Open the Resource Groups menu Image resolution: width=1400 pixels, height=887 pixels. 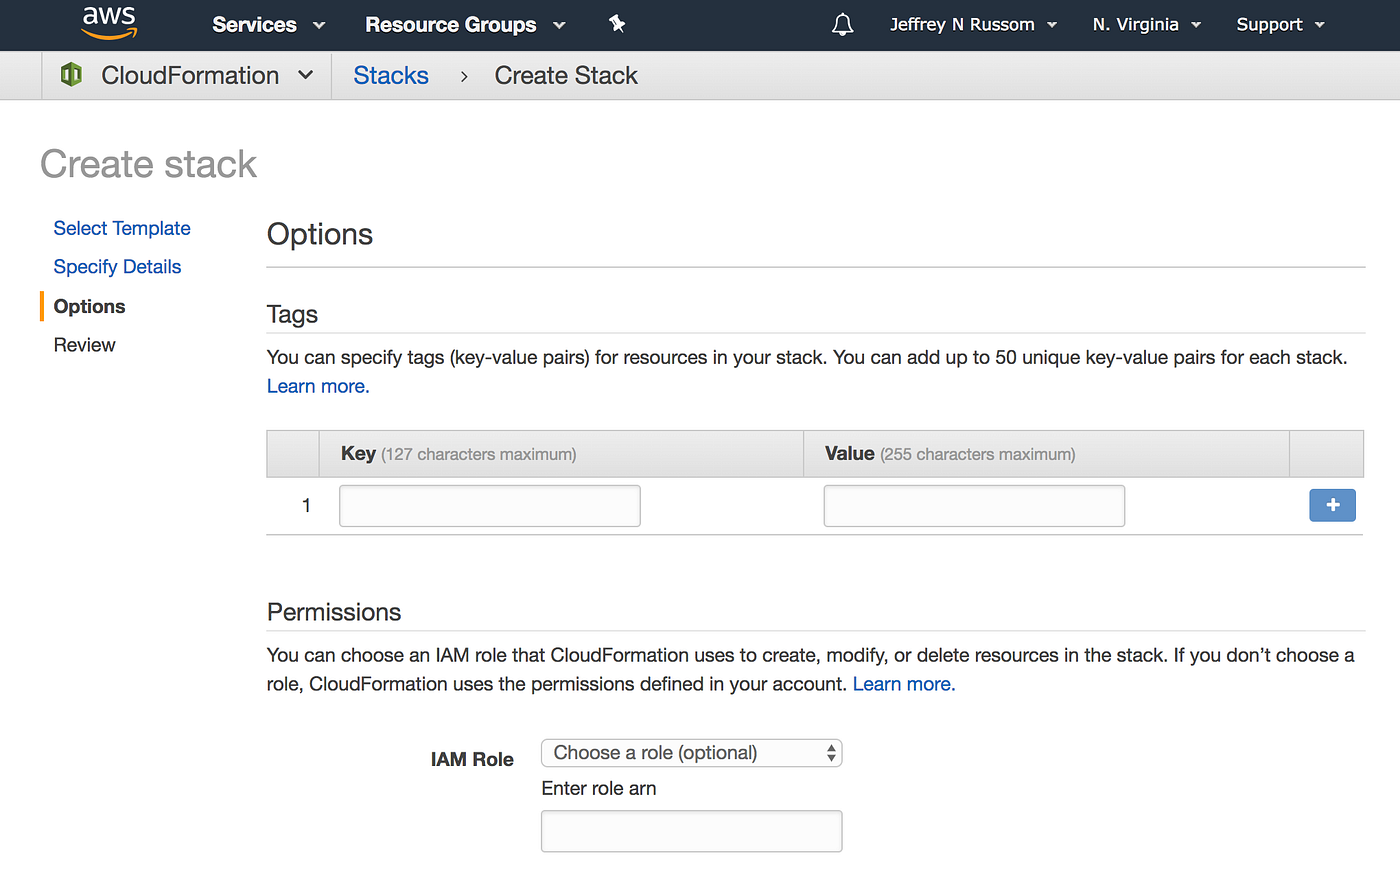coord(465,25)
